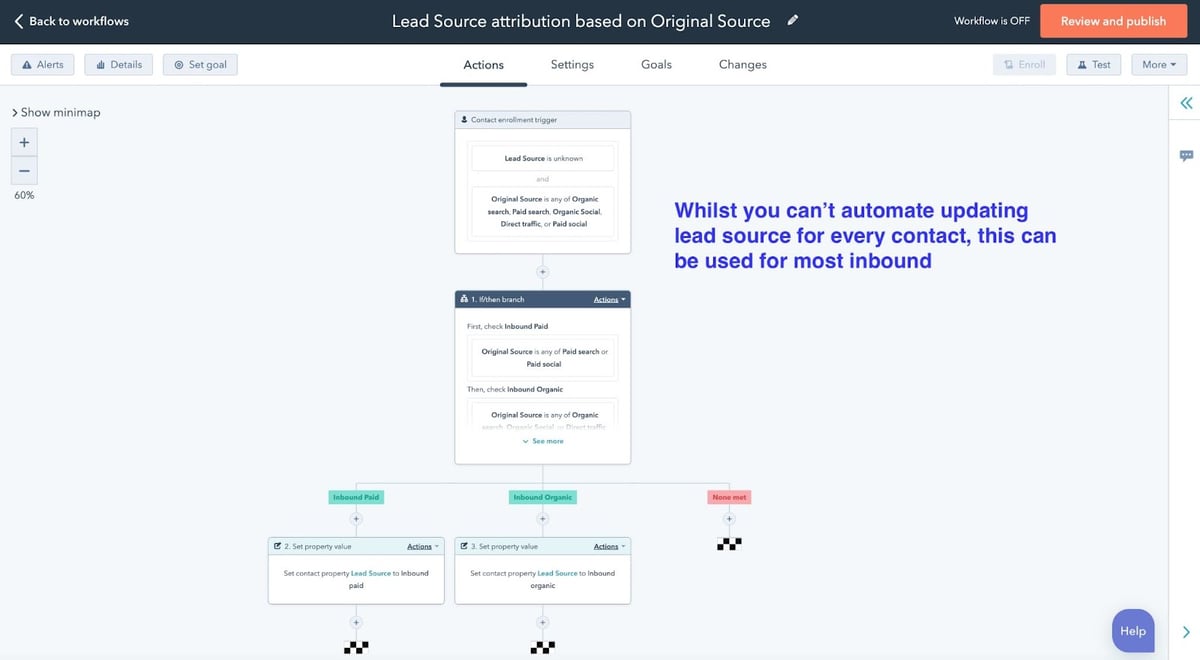
Task: Collapse the right panel with the double chevron
Action: pyautogui.click(x=1185, y=102)
